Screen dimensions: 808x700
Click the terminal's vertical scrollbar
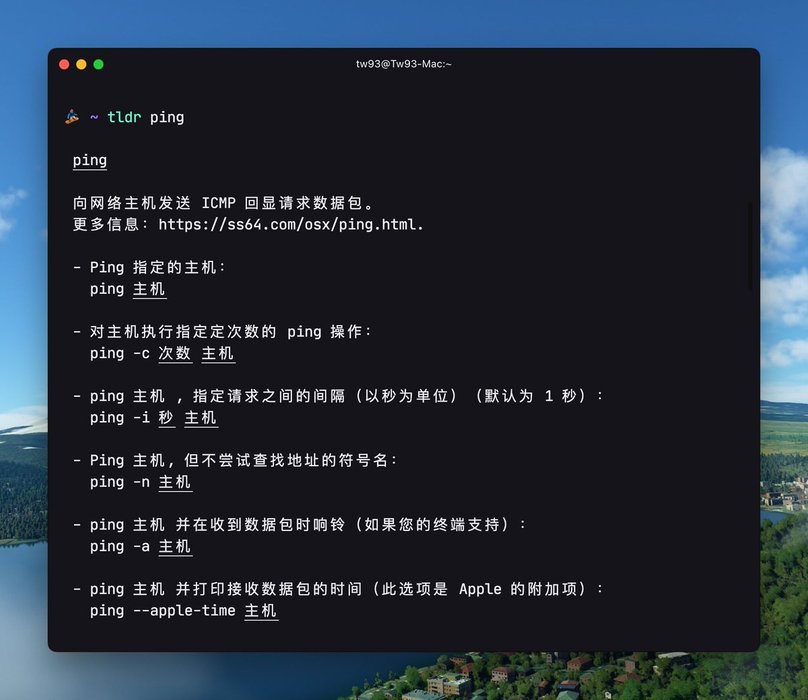(750, 245)
